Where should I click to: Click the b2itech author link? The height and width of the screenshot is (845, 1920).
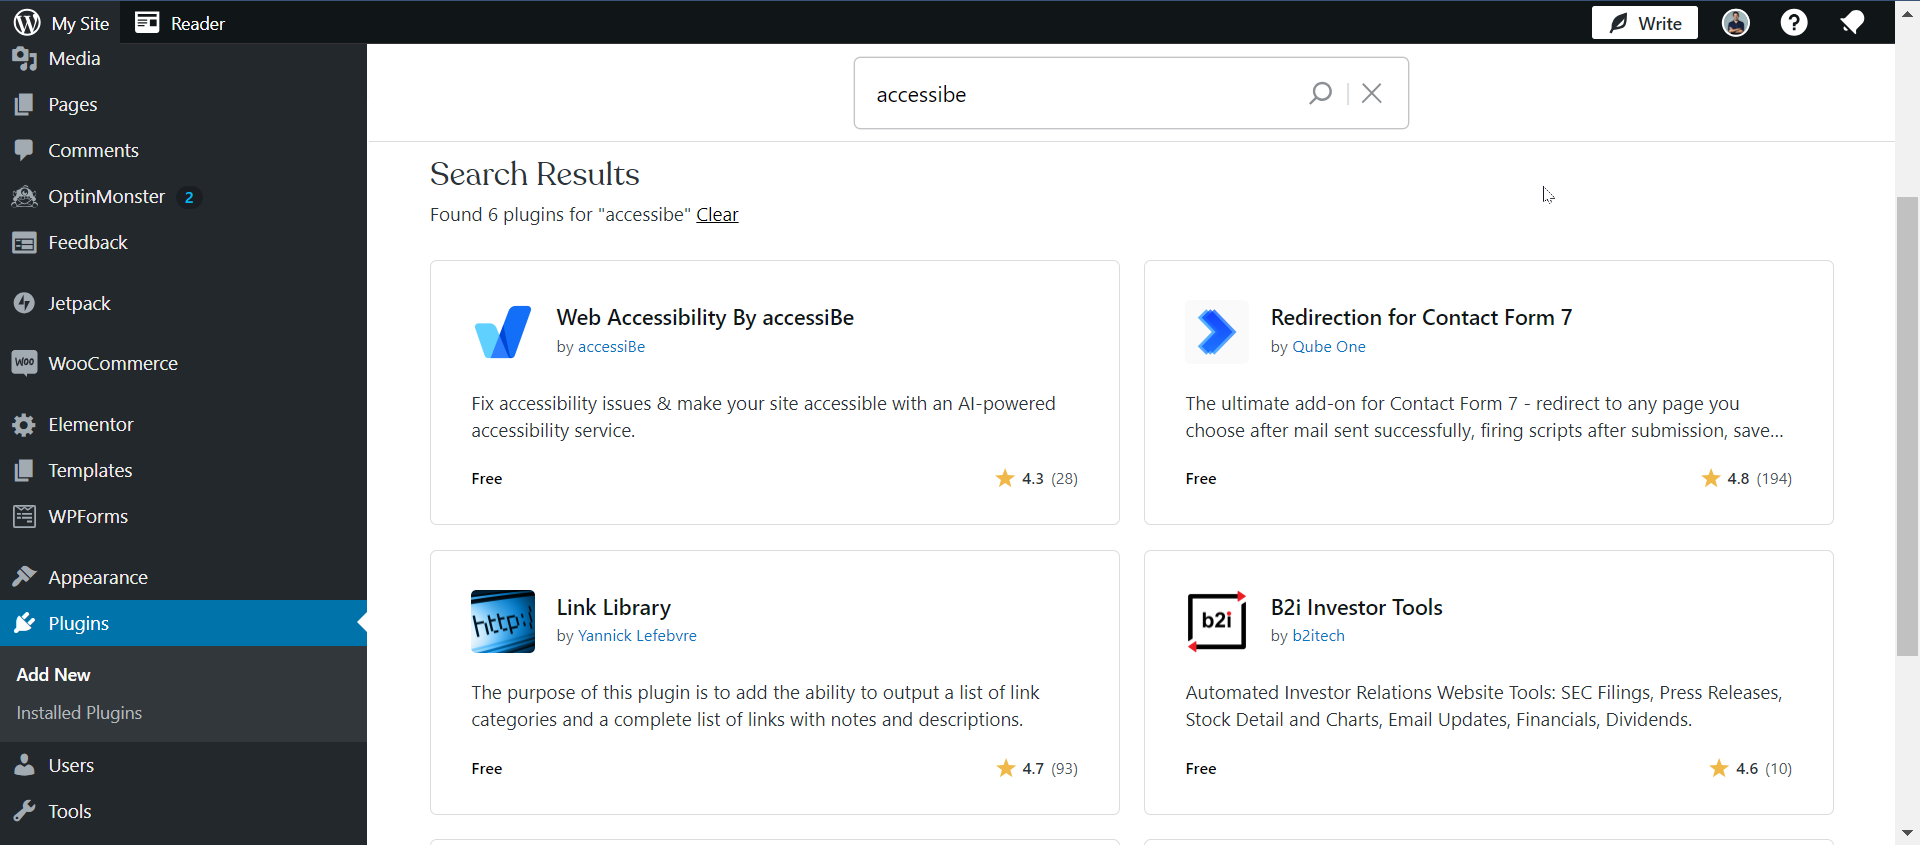[x=1318, y=635]
